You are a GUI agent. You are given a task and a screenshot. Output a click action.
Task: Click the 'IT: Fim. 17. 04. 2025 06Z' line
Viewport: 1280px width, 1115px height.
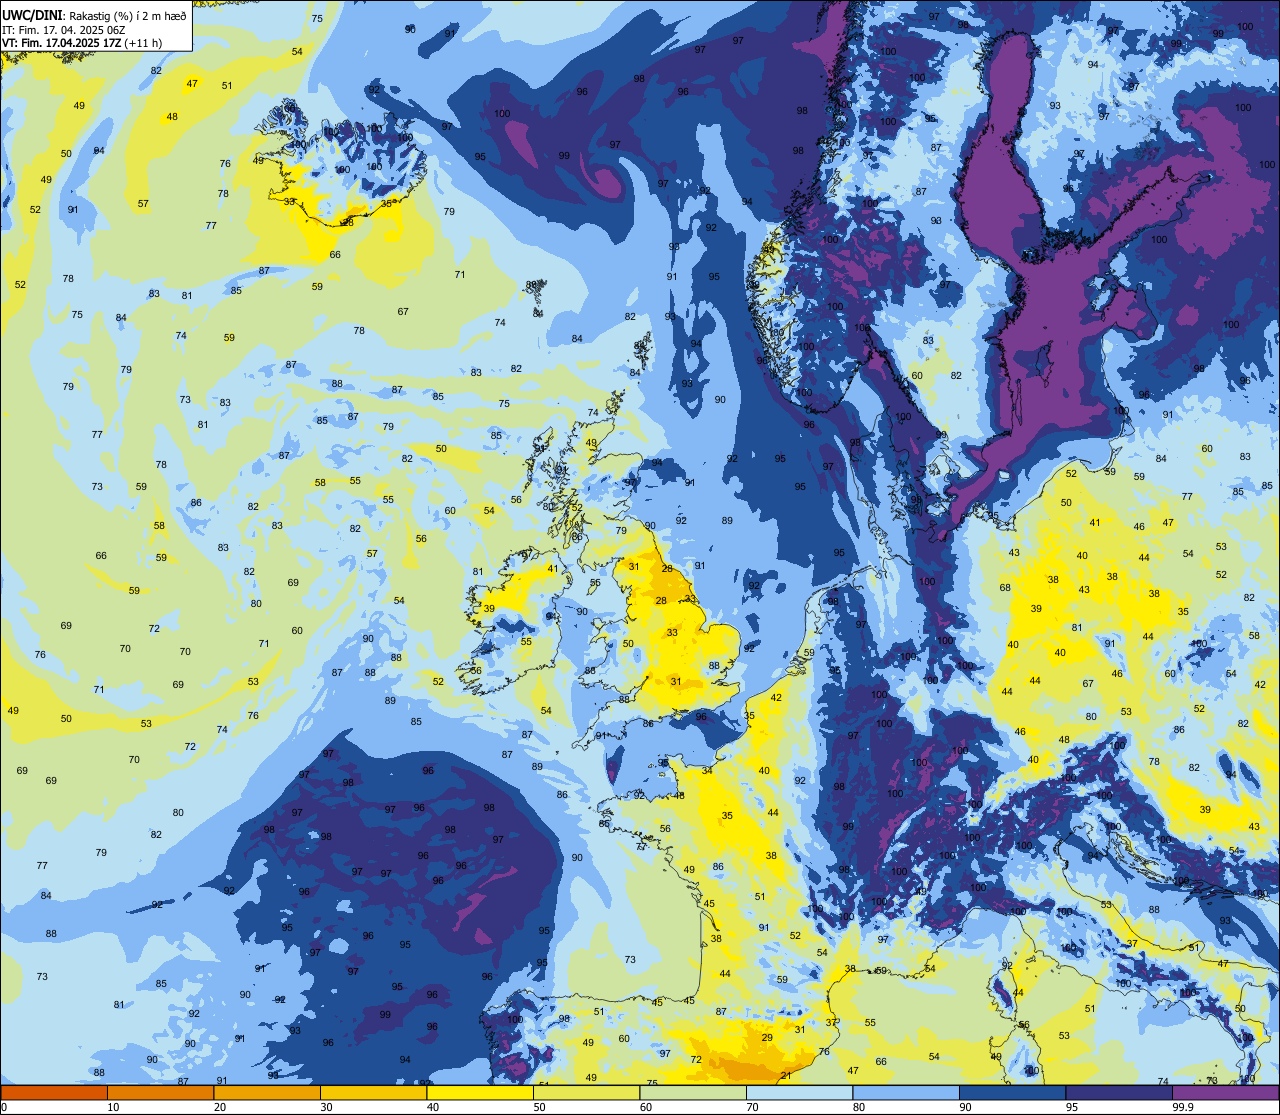click(64, 29)
